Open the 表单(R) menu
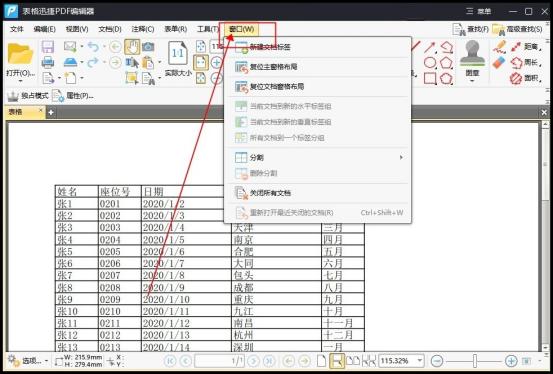 point(176,29)
